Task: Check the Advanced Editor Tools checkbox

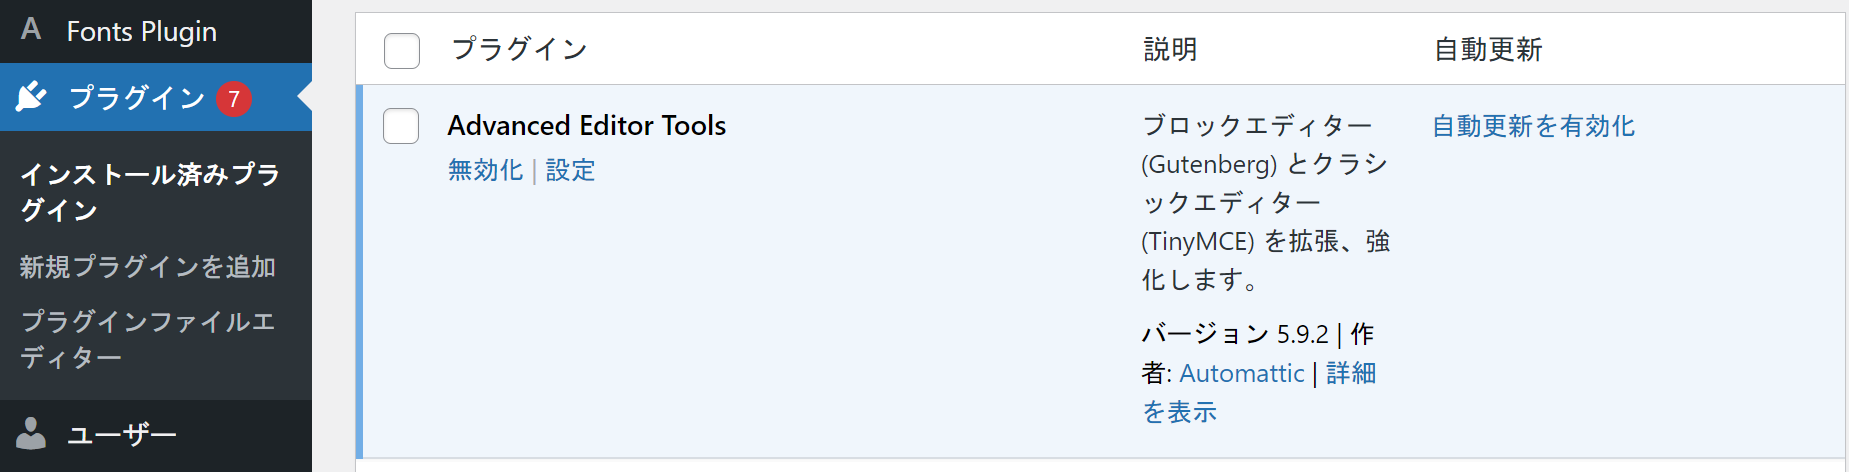Action: (x=401, y=126)
